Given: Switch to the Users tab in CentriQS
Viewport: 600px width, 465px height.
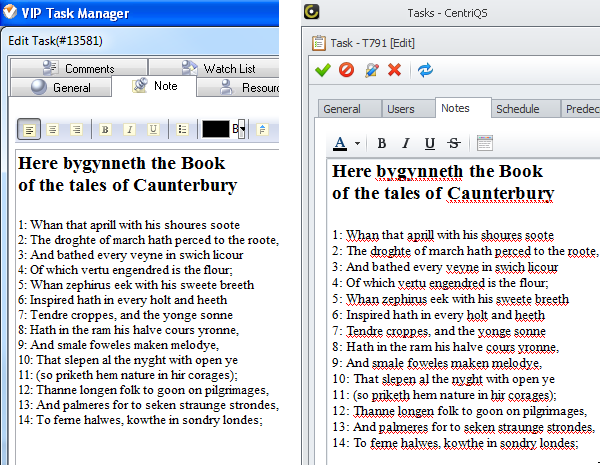Looking at the screenshot, I should (x=400, y=109).
